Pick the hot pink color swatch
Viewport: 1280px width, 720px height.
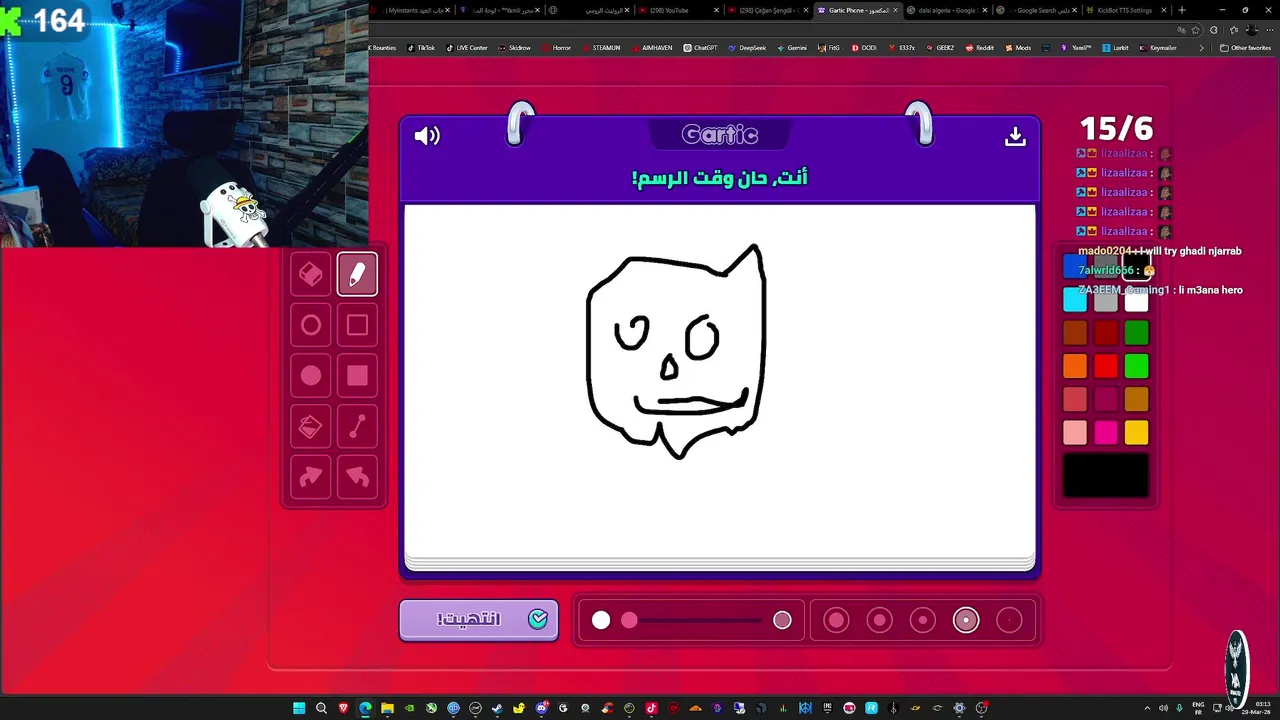1106,432
